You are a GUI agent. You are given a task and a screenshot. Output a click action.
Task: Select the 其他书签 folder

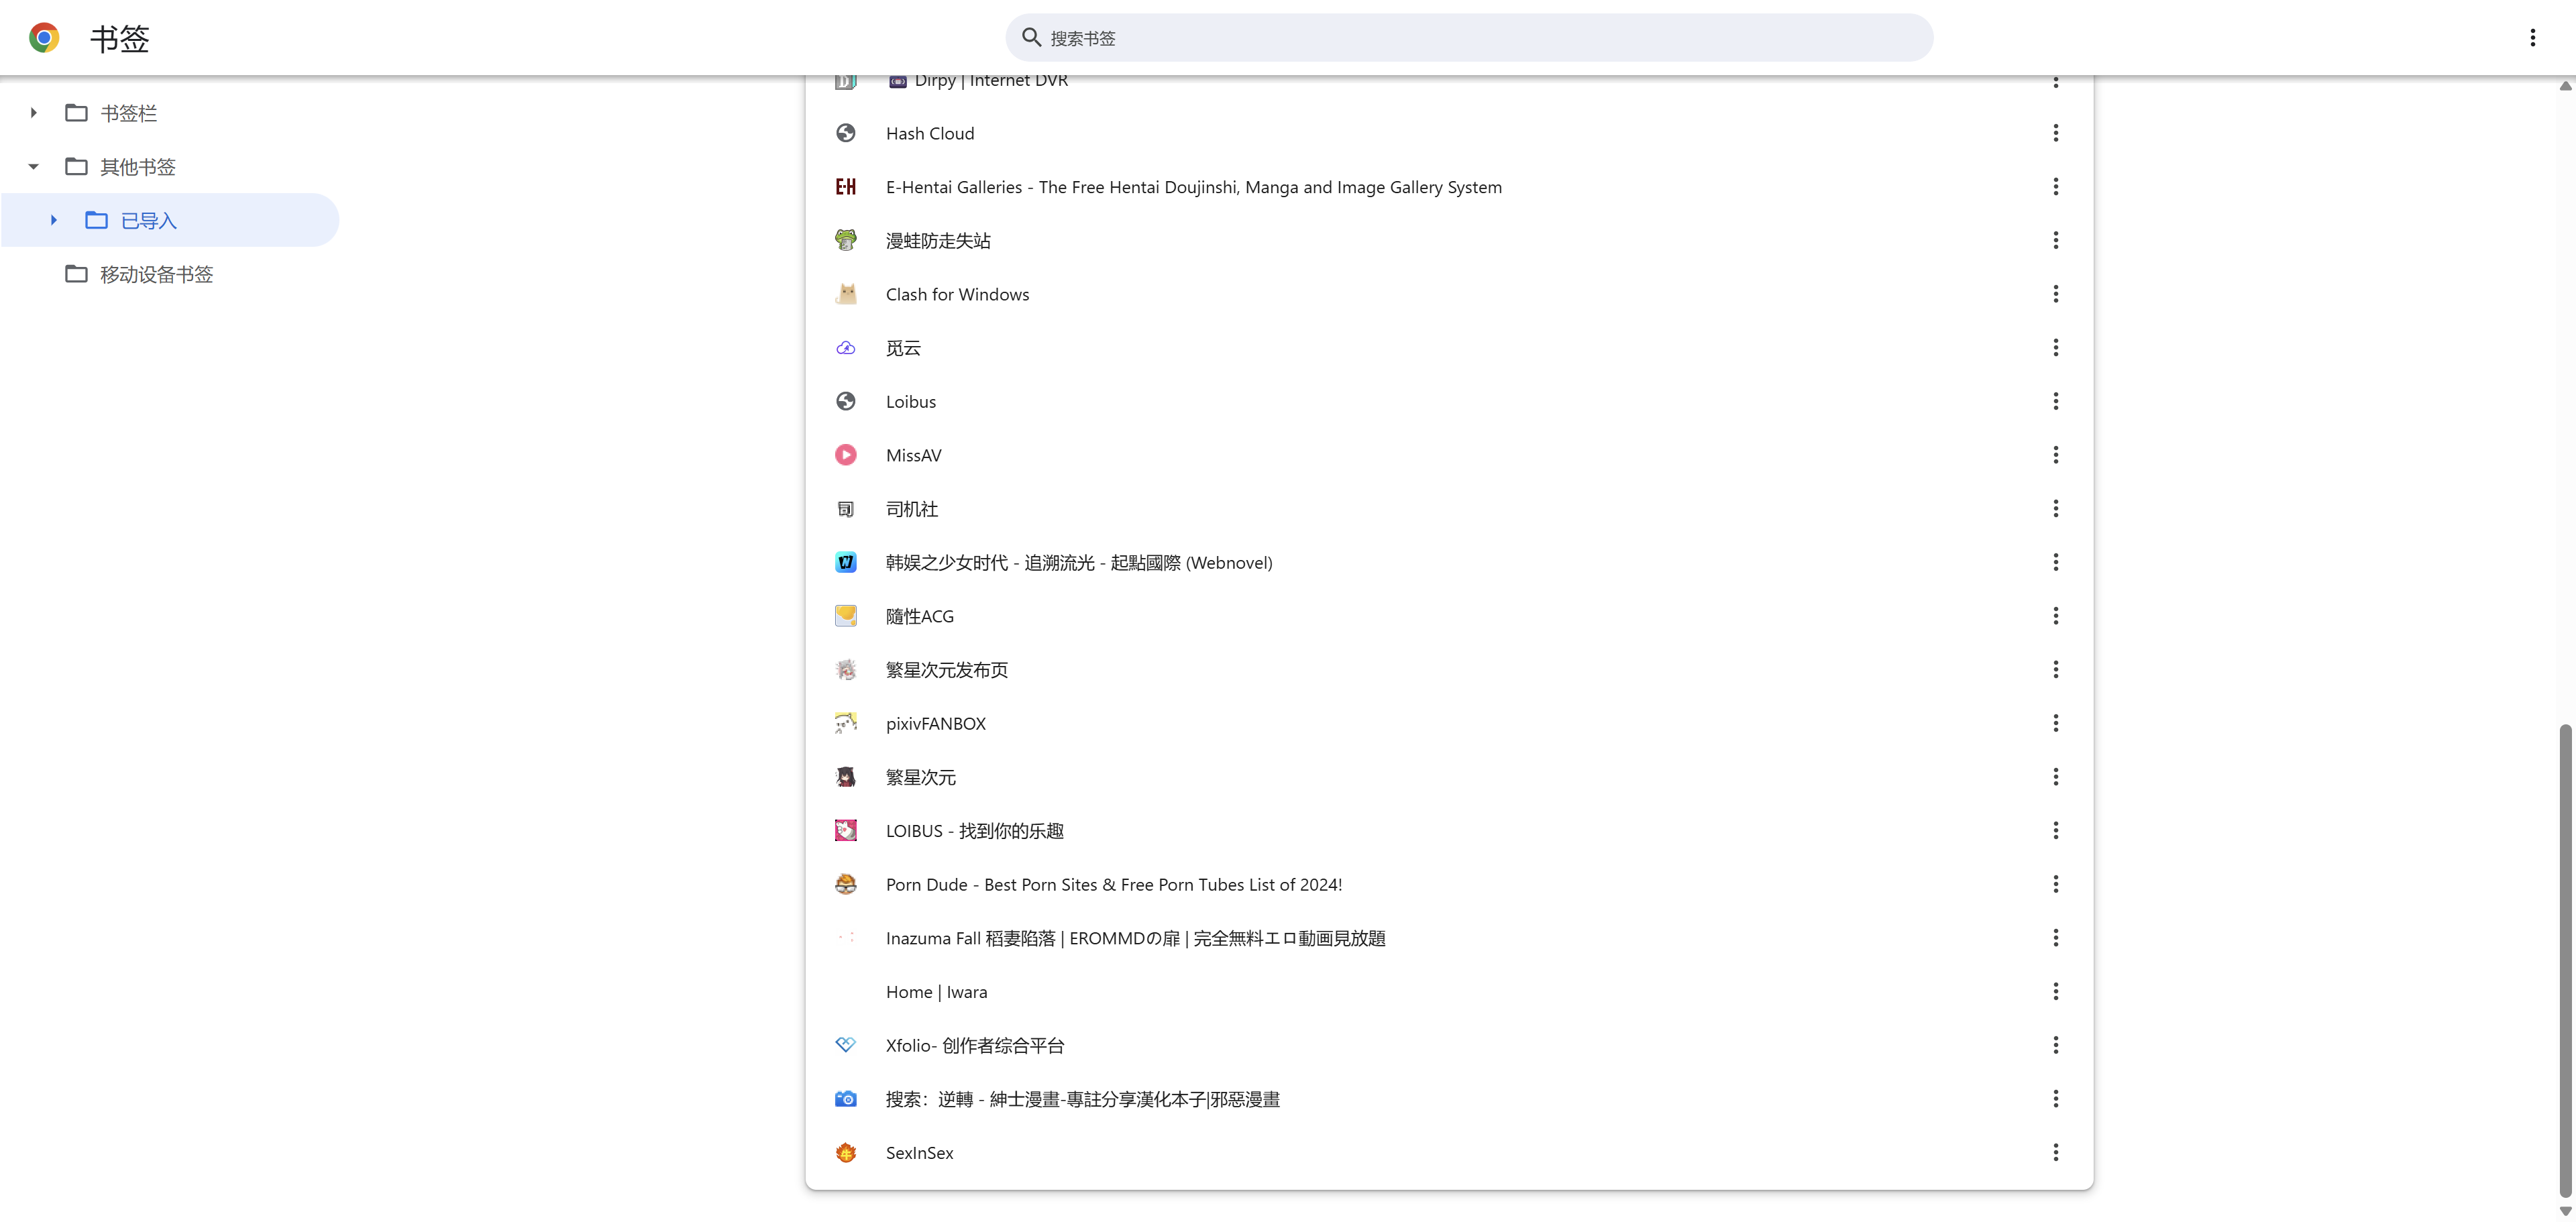[x=138, y=167]
